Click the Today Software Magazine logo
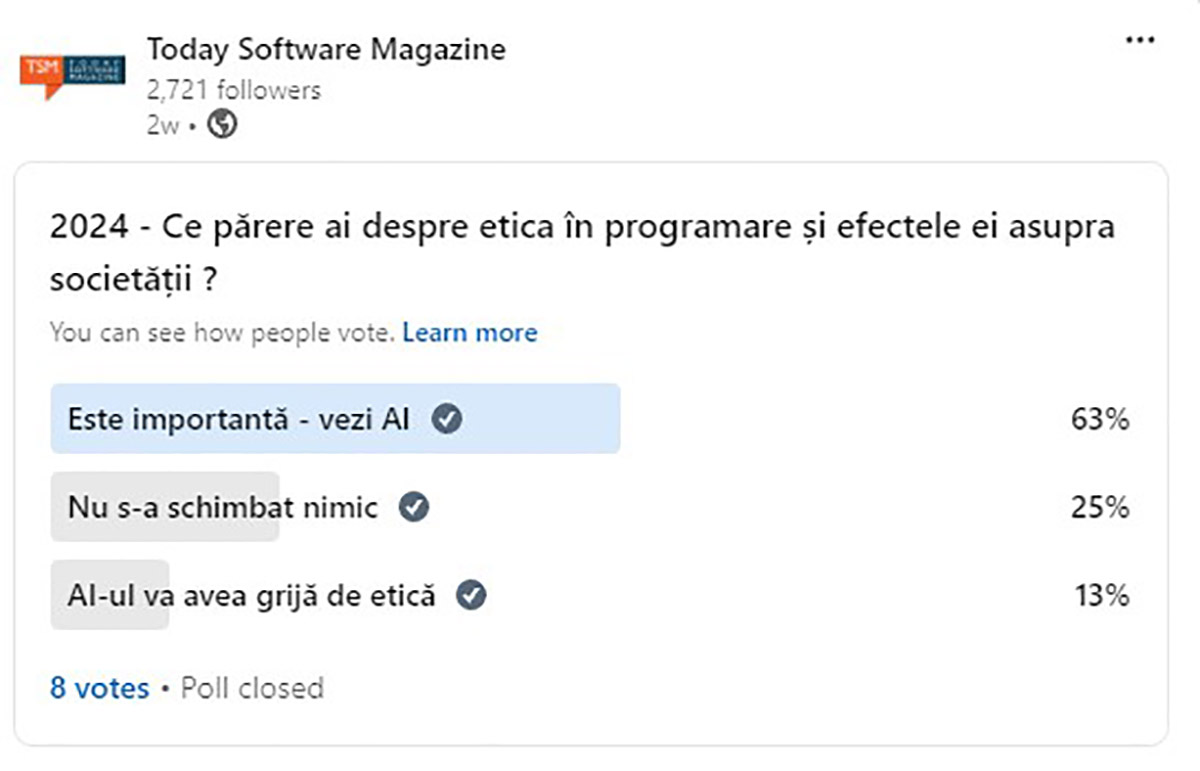This screenshot has width=1200, height=771. (72, 75)
